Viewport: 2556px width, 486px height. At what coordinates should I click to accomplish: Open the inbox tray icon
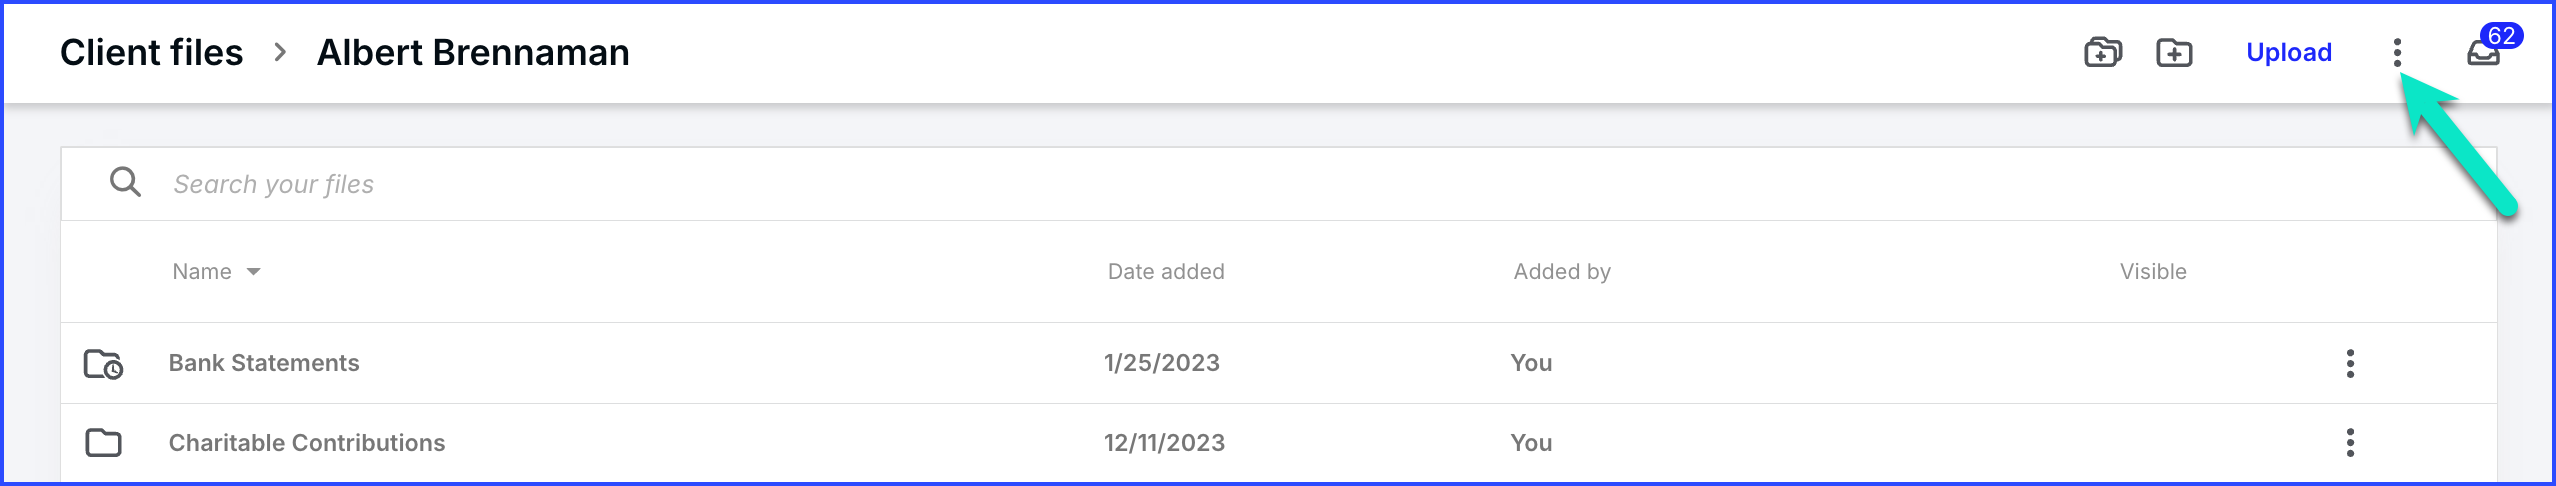coord(2482,54)
